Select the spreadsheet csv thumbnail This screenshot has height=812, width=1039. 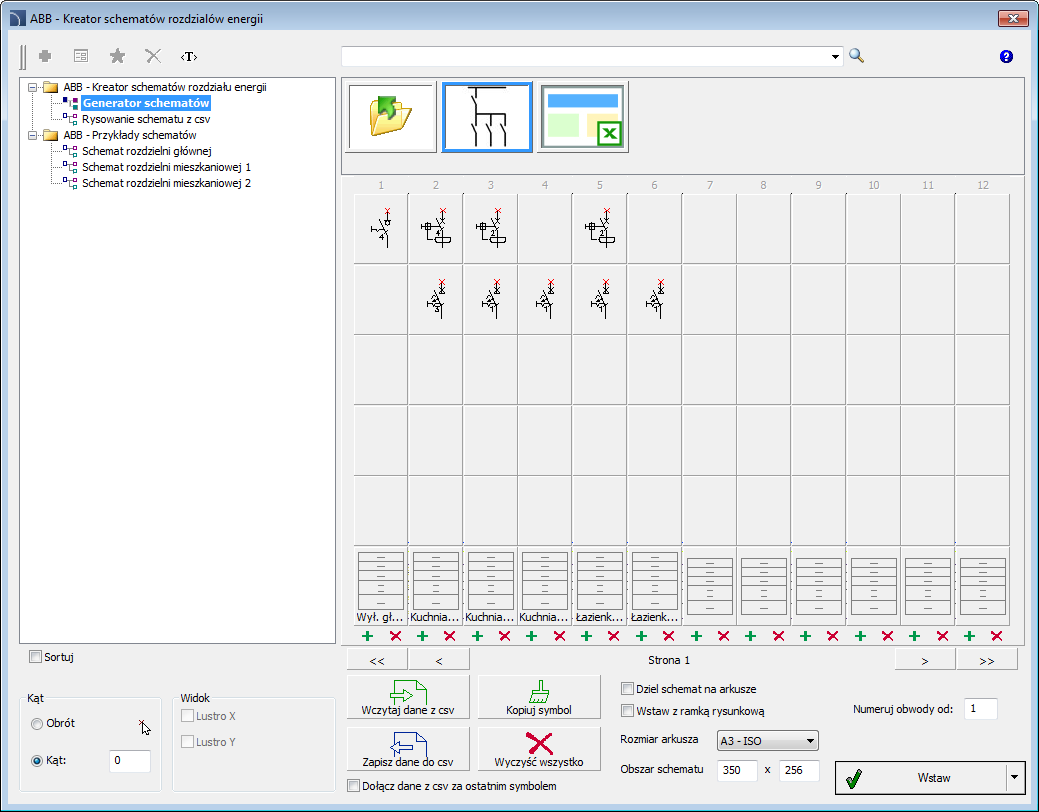[582, 117]
